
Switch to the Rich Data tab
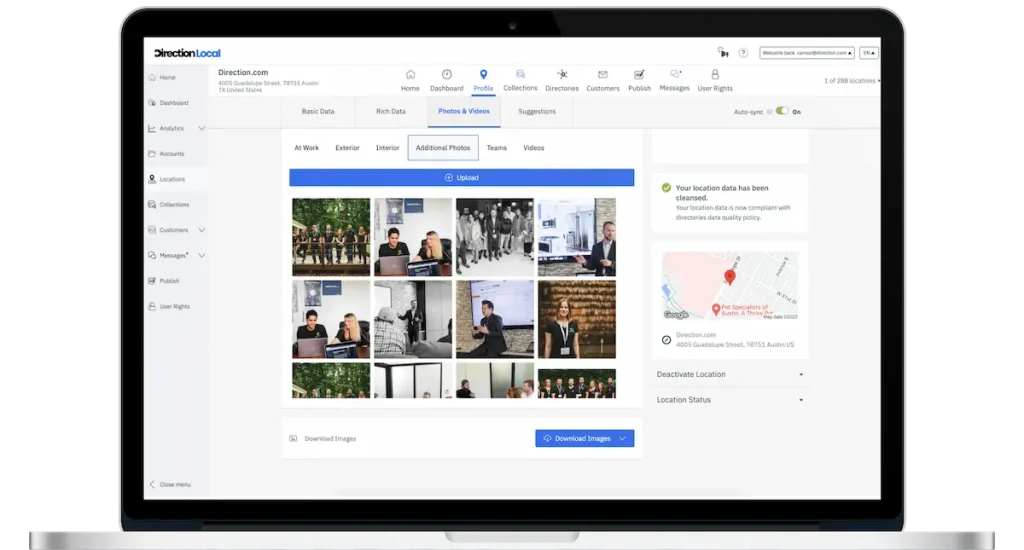[390, 111]
